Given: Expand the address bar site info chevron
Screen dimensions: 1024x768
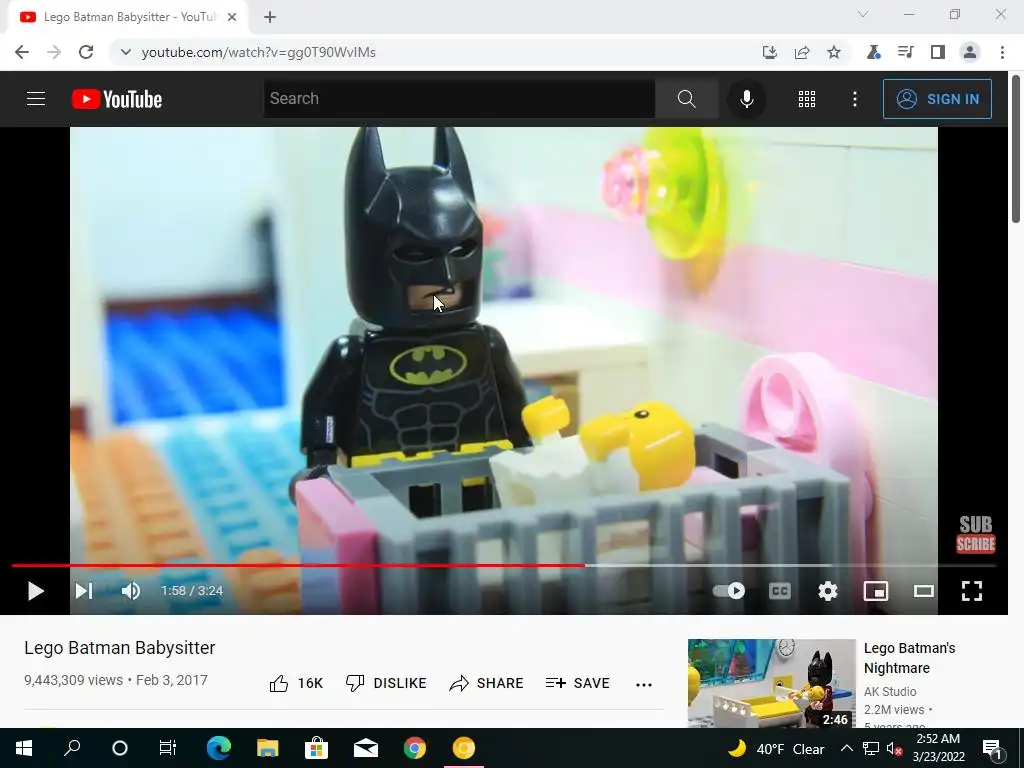Looking at the screenshot, I should coord(125,52).
